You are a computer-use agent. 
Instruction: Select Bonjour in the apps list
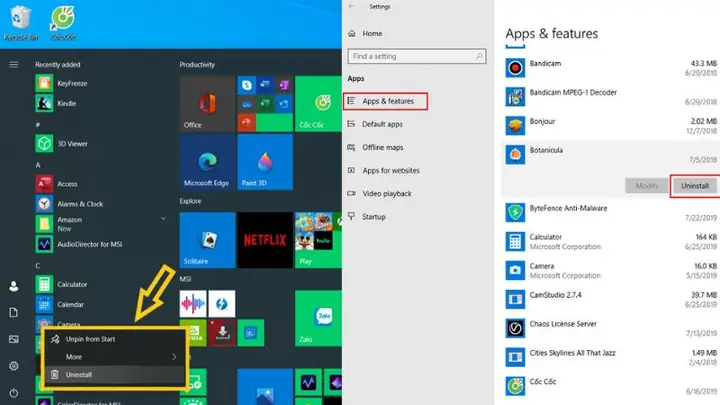pos(610,126)
